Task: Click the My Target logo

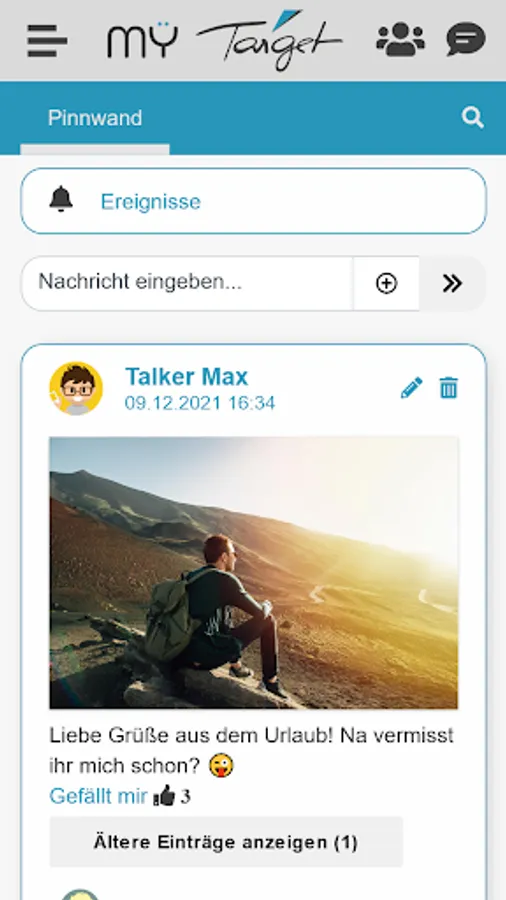Action: pos(224,40)
